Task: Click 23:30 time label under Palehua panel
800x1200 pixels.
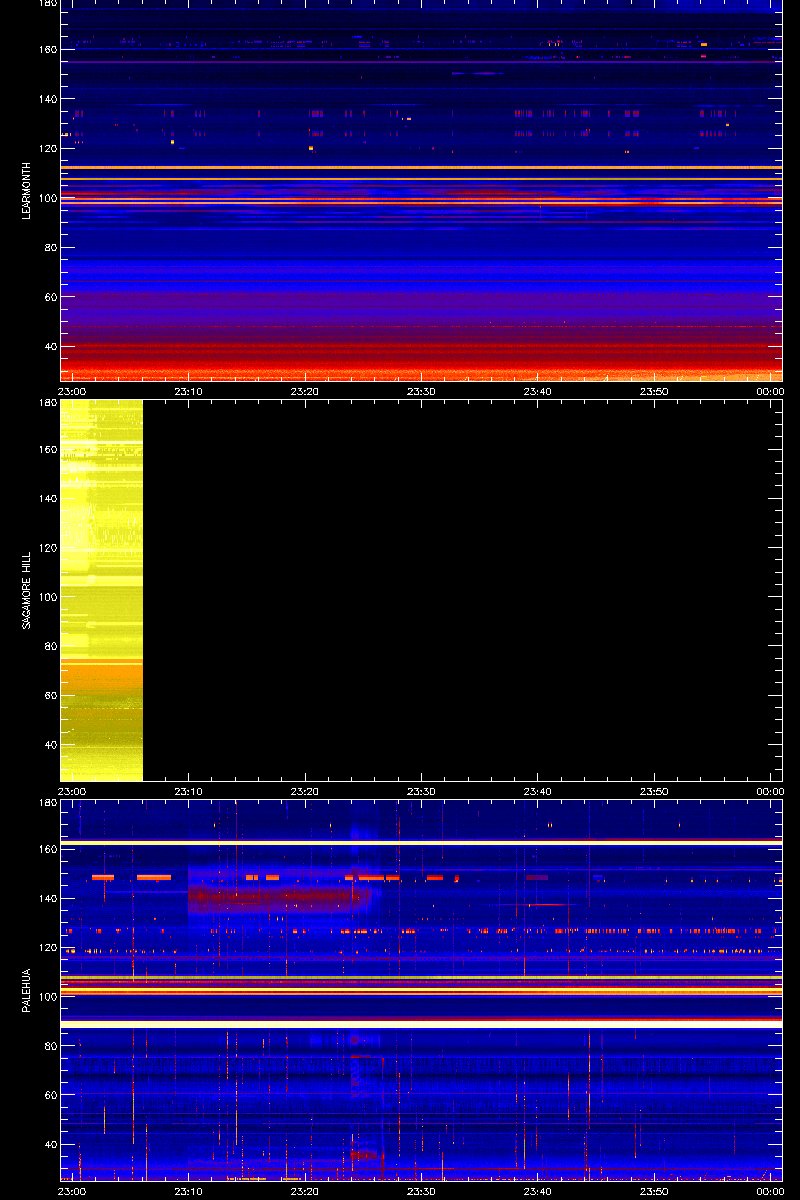Action: tap(421, 1191)
